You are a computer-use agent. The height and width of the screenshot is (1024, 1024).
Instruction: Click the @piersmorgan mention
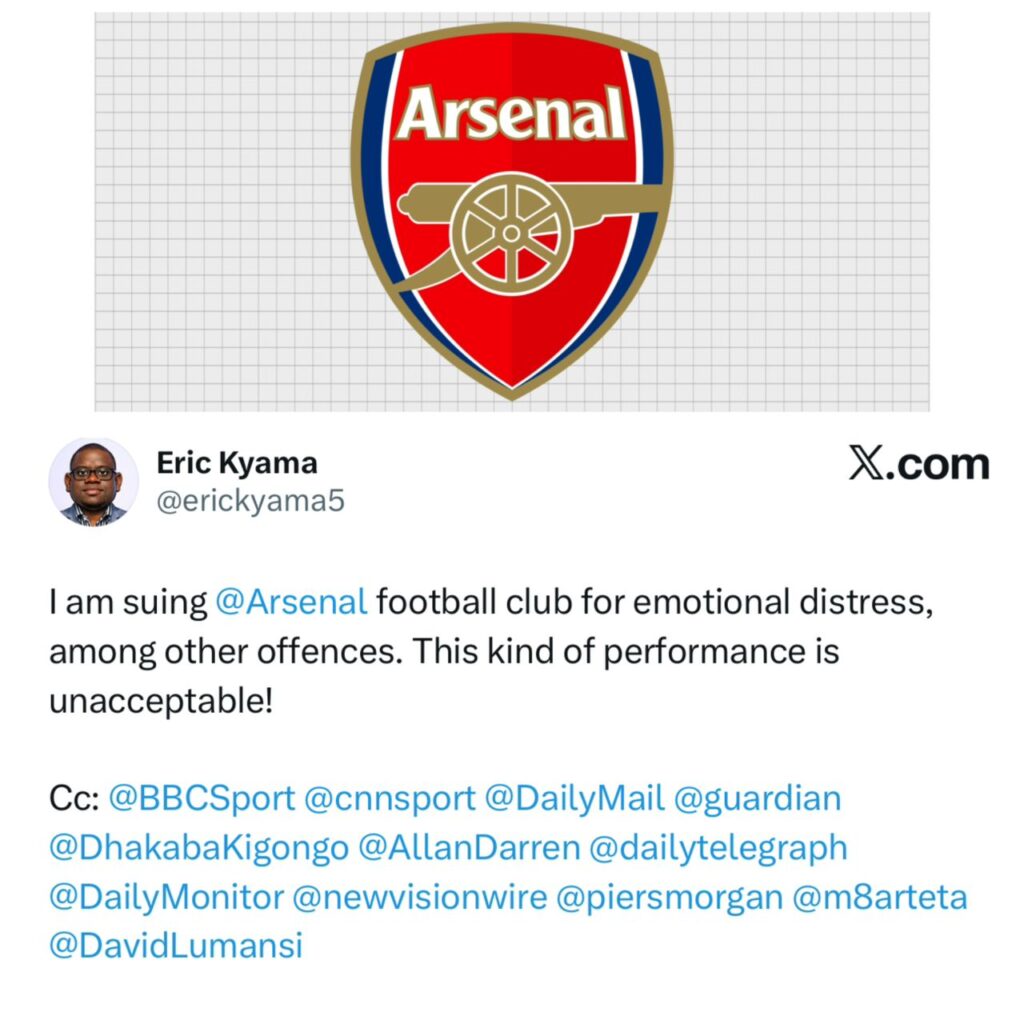(669, 897)
